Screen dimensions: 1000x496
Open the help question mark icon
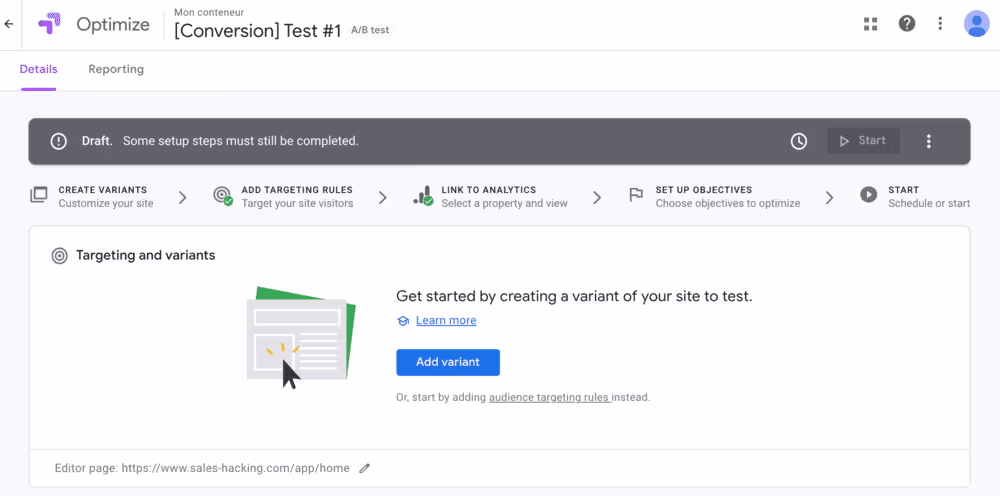pos(907,24)
